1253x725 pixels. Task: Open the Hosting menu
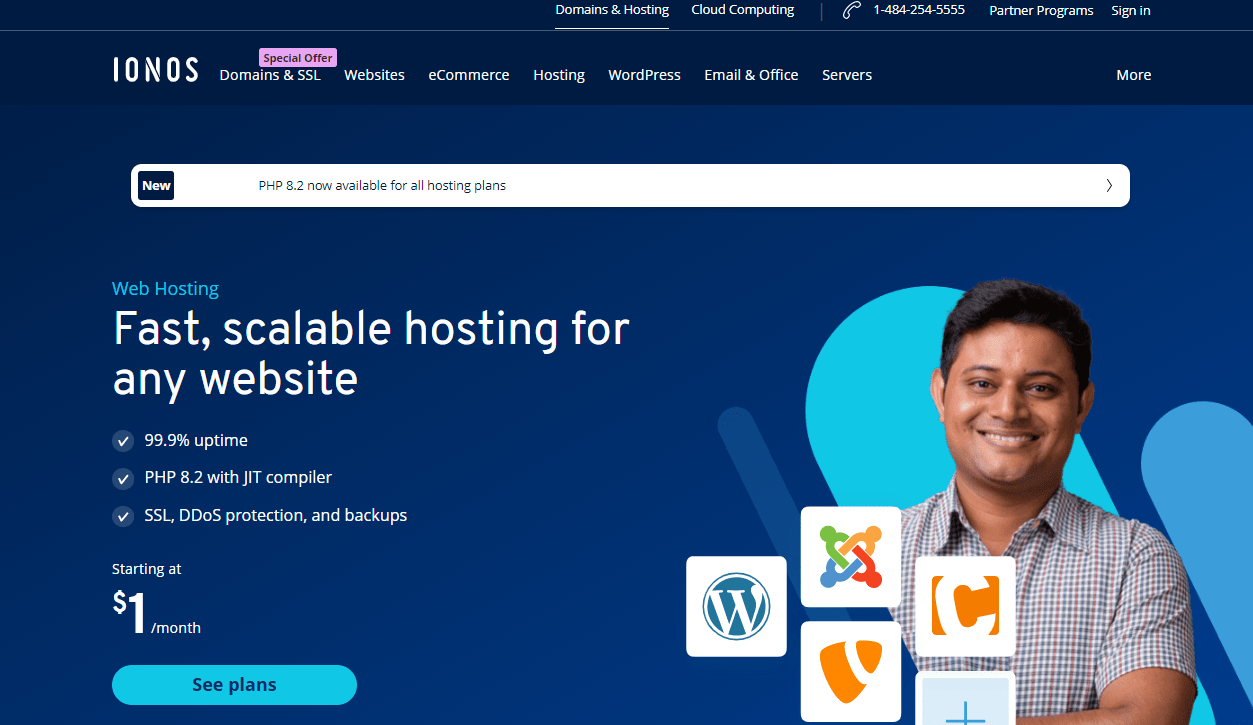tap(559, 75)
